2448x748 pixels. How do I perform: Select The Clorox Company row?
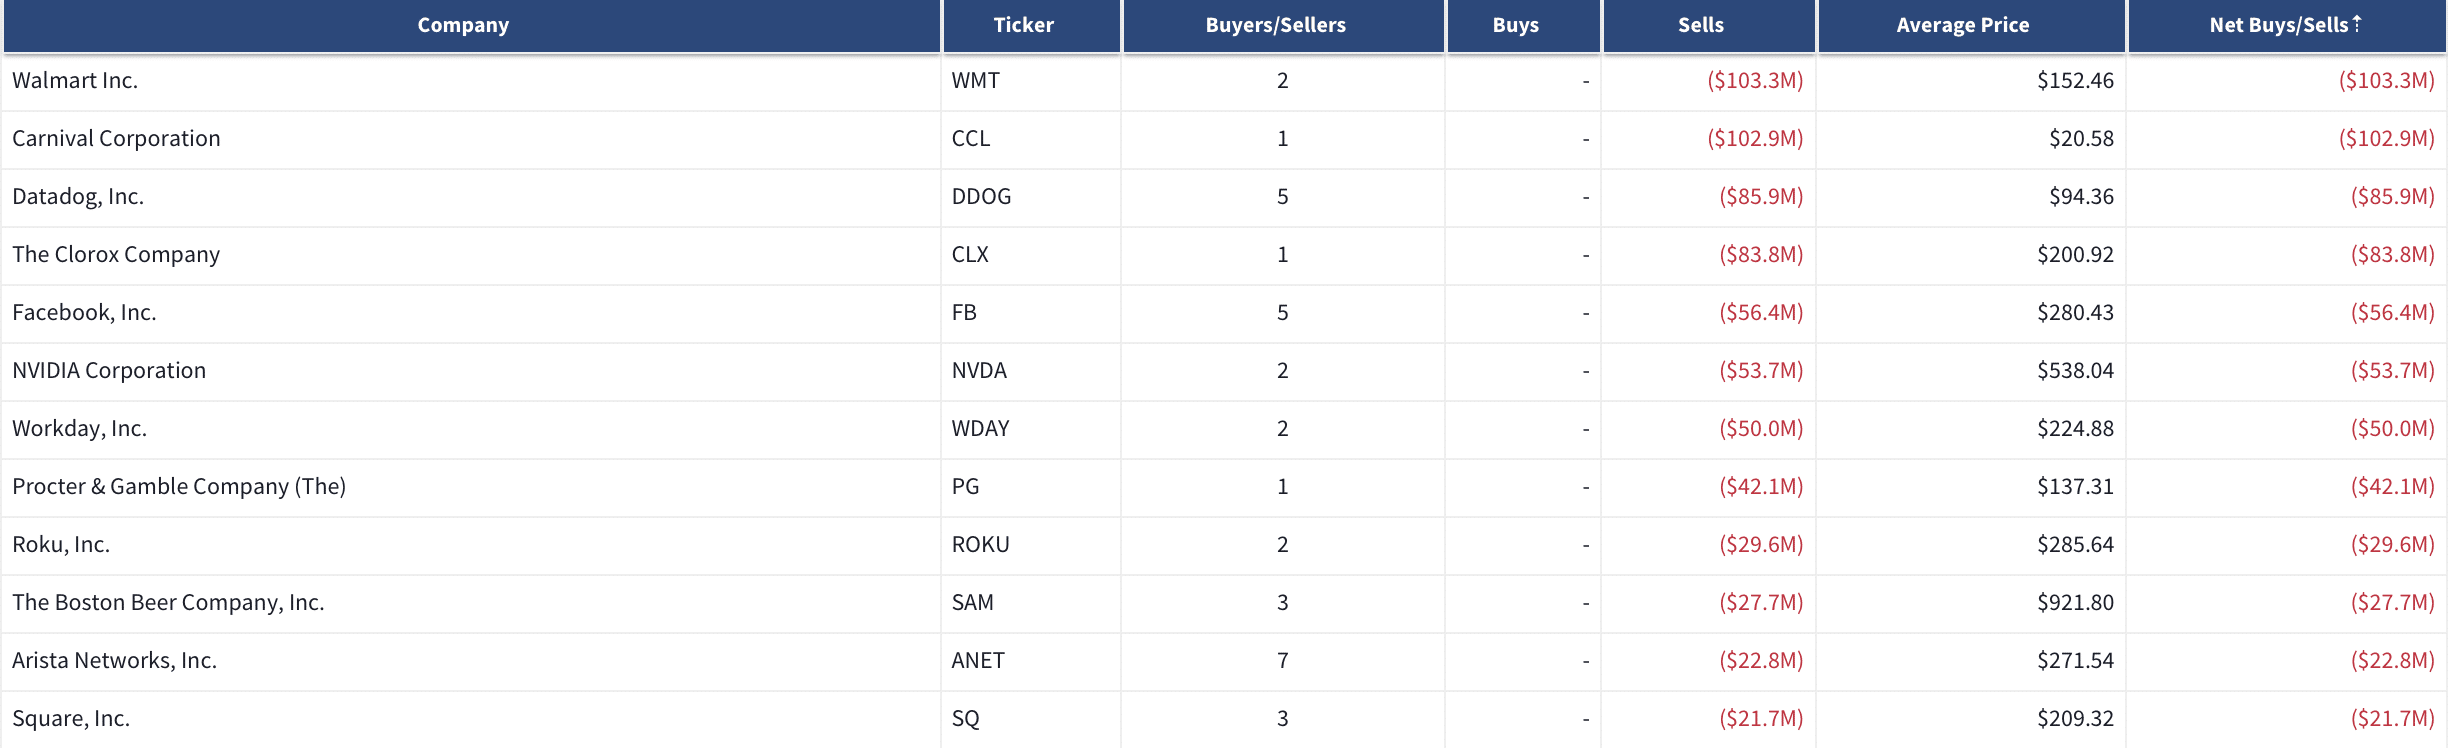pyautogui.click(x=1224, y=254)
